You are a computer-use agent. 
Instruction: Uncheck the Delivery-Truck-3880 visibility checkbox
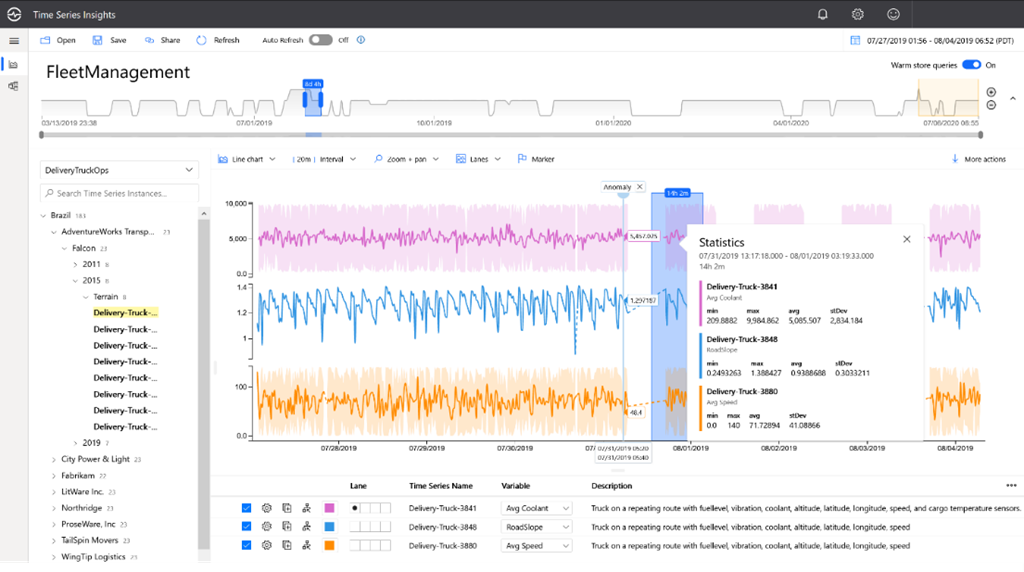coord(246,545)
